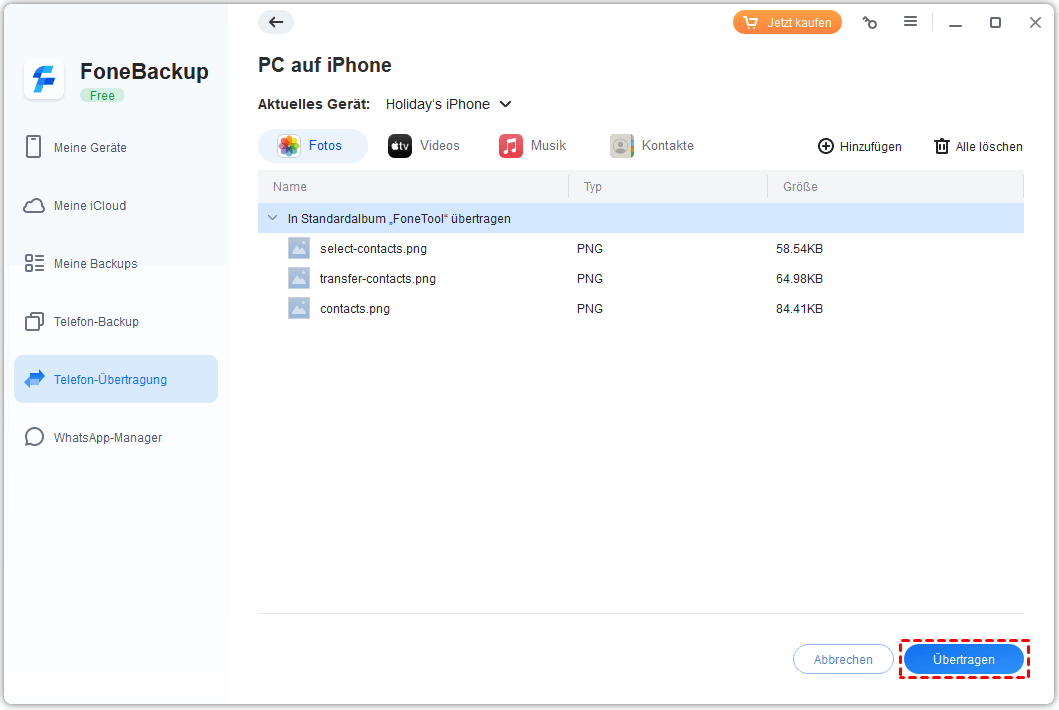
Task: Open Telefon-Backup in sidebar
Action: click(115, 322)
